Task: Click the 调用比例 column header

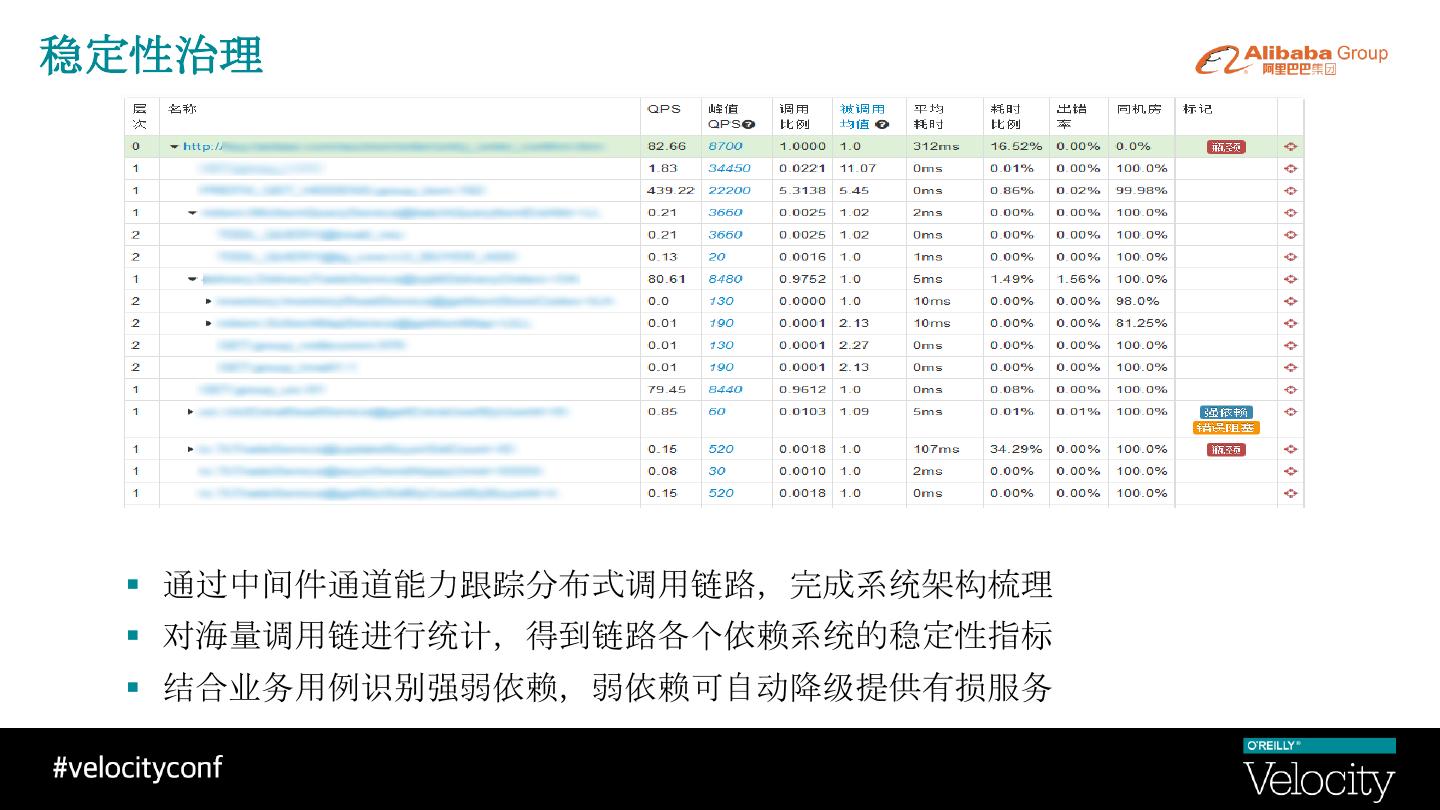Action: (x=795, y=117)
